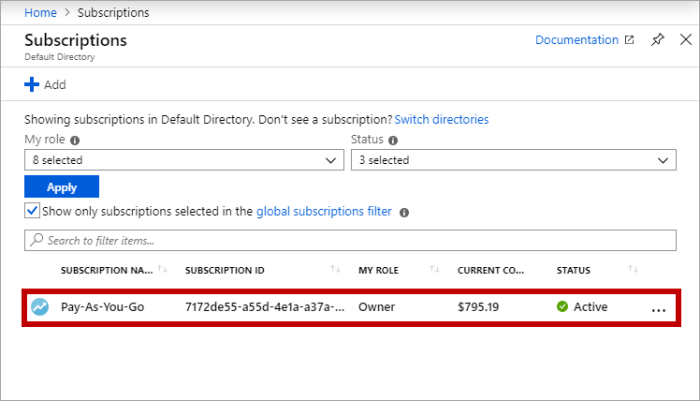
Task: Go to Home in the breadcrumb
Action: pos(40,13)
